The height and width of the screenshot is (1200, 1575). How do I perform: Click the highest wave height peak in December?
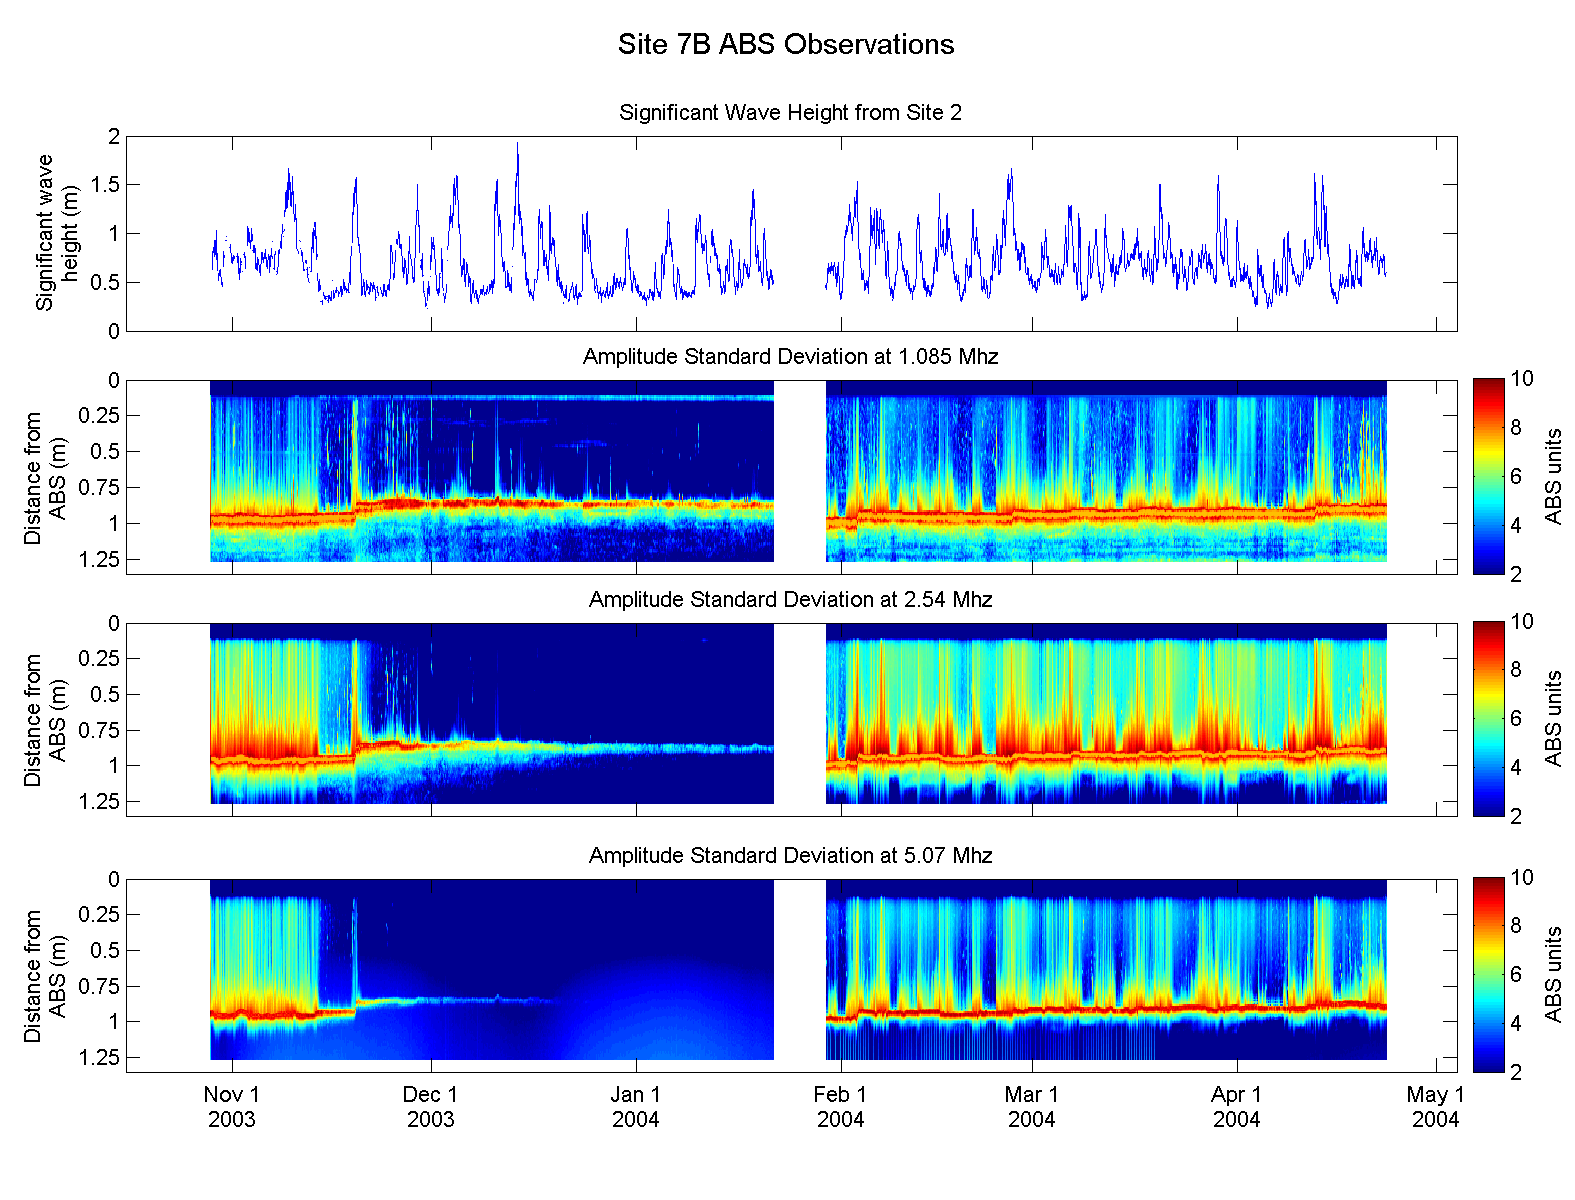517,146
